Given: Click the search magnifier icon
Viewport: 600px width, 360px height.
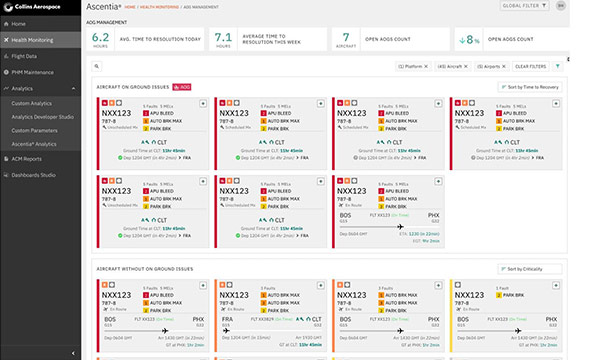Looking at the screenshot, I should 97,66.
